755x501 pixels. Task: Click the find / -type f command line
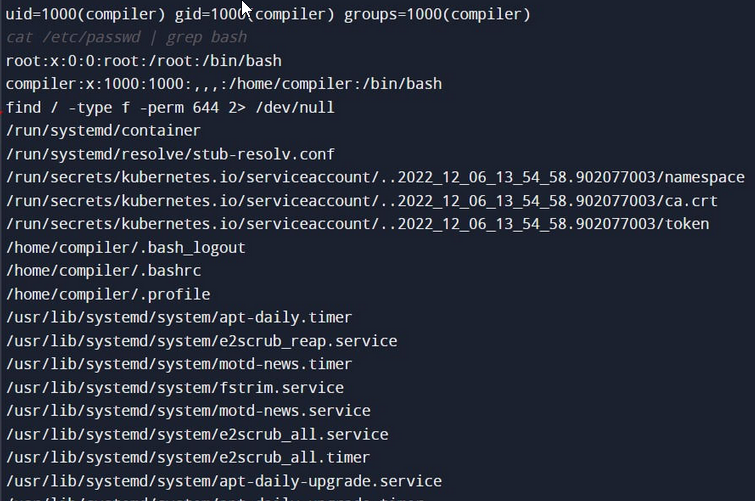point(170,107)
